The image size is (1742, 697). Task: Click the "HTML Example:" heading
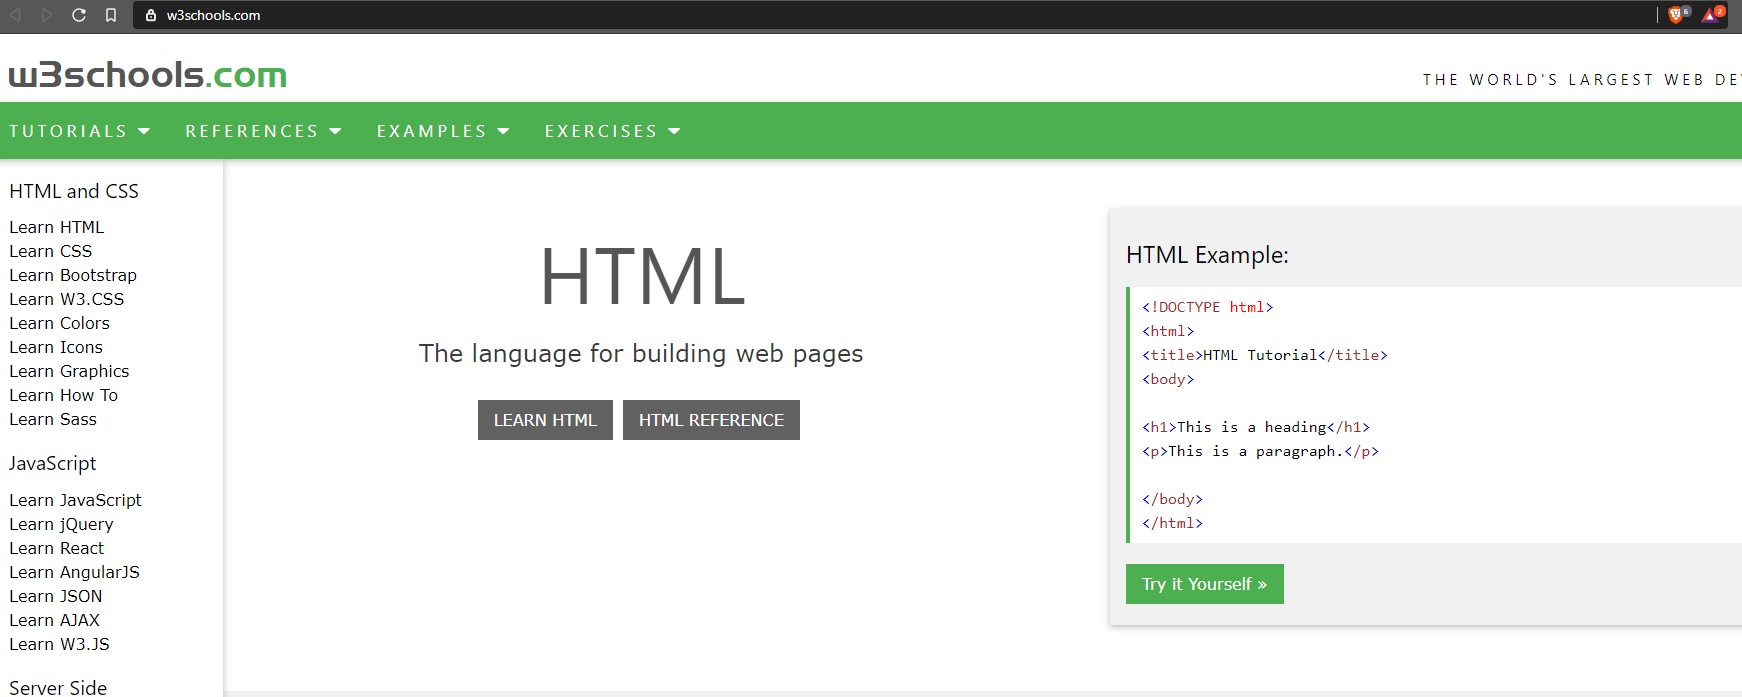1207,255
